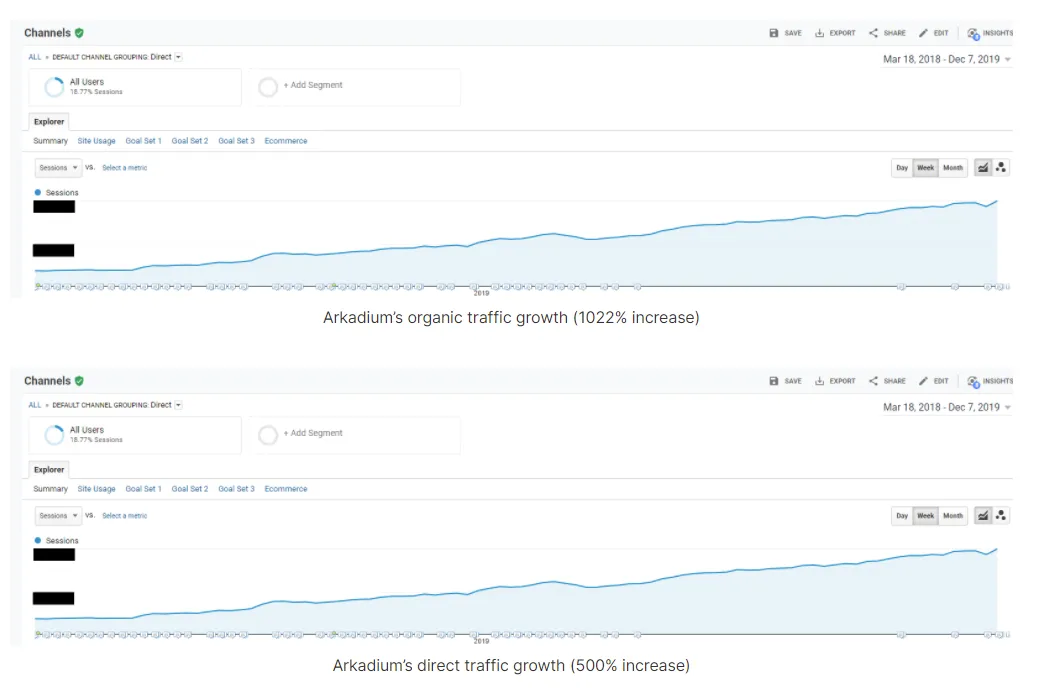Viewport: 1045px width, 689px height.
Task: Switch top chart to Day view
Action: tap(902, 168)
